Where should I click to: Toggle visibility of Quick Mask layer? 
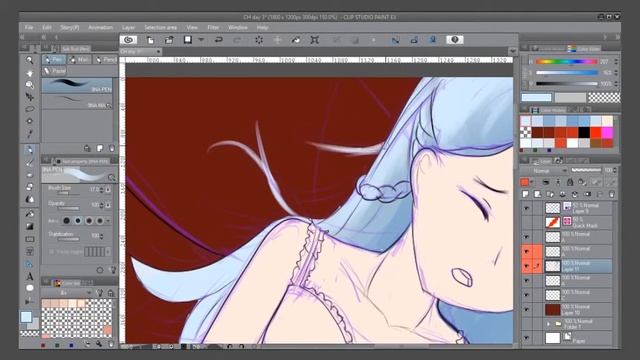pyautogui.click(x=527, y=222)
